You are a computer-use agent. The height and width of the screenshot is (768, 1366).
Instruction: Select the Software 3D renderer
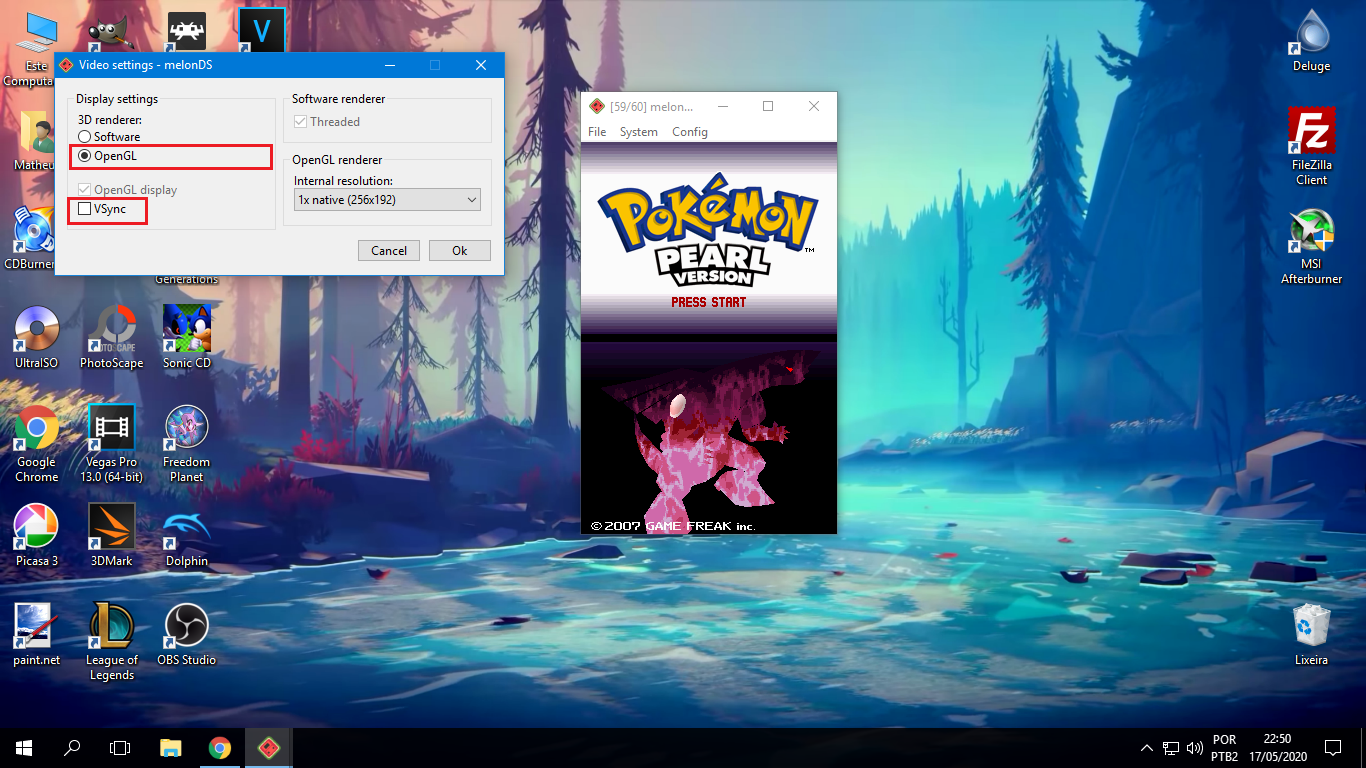[x=85, y=137]
